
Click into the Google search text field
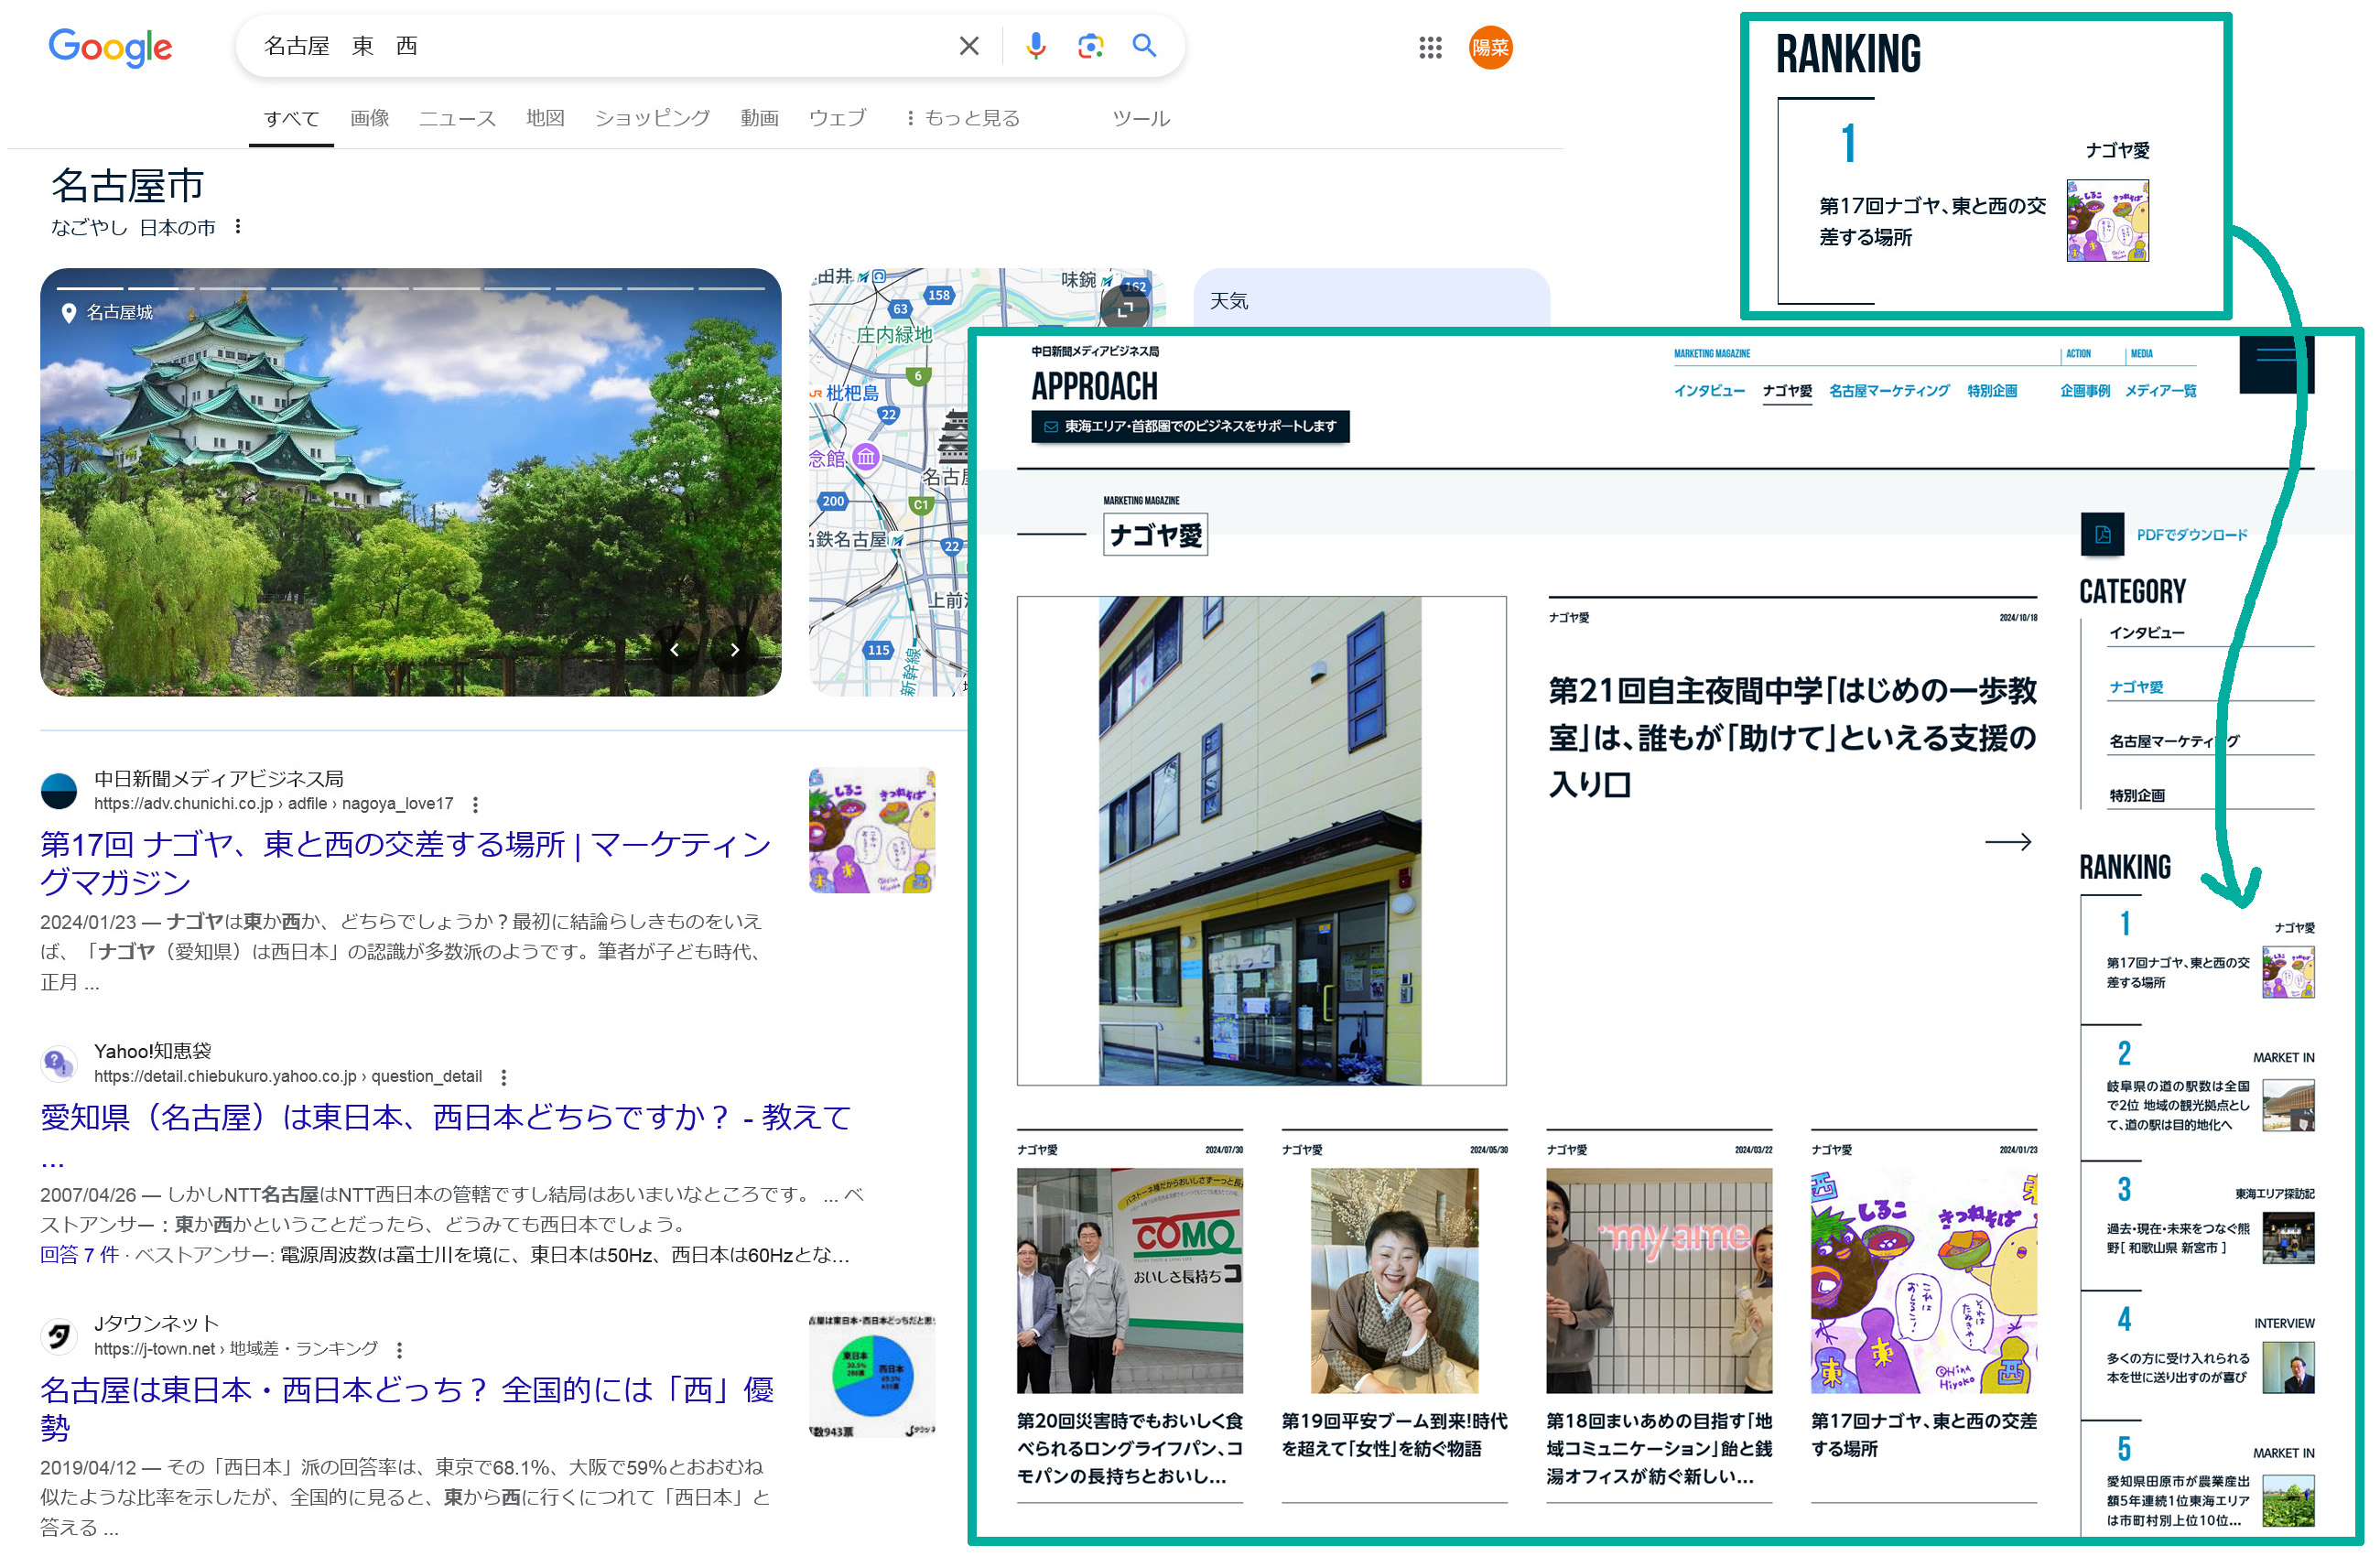point(600,46)
